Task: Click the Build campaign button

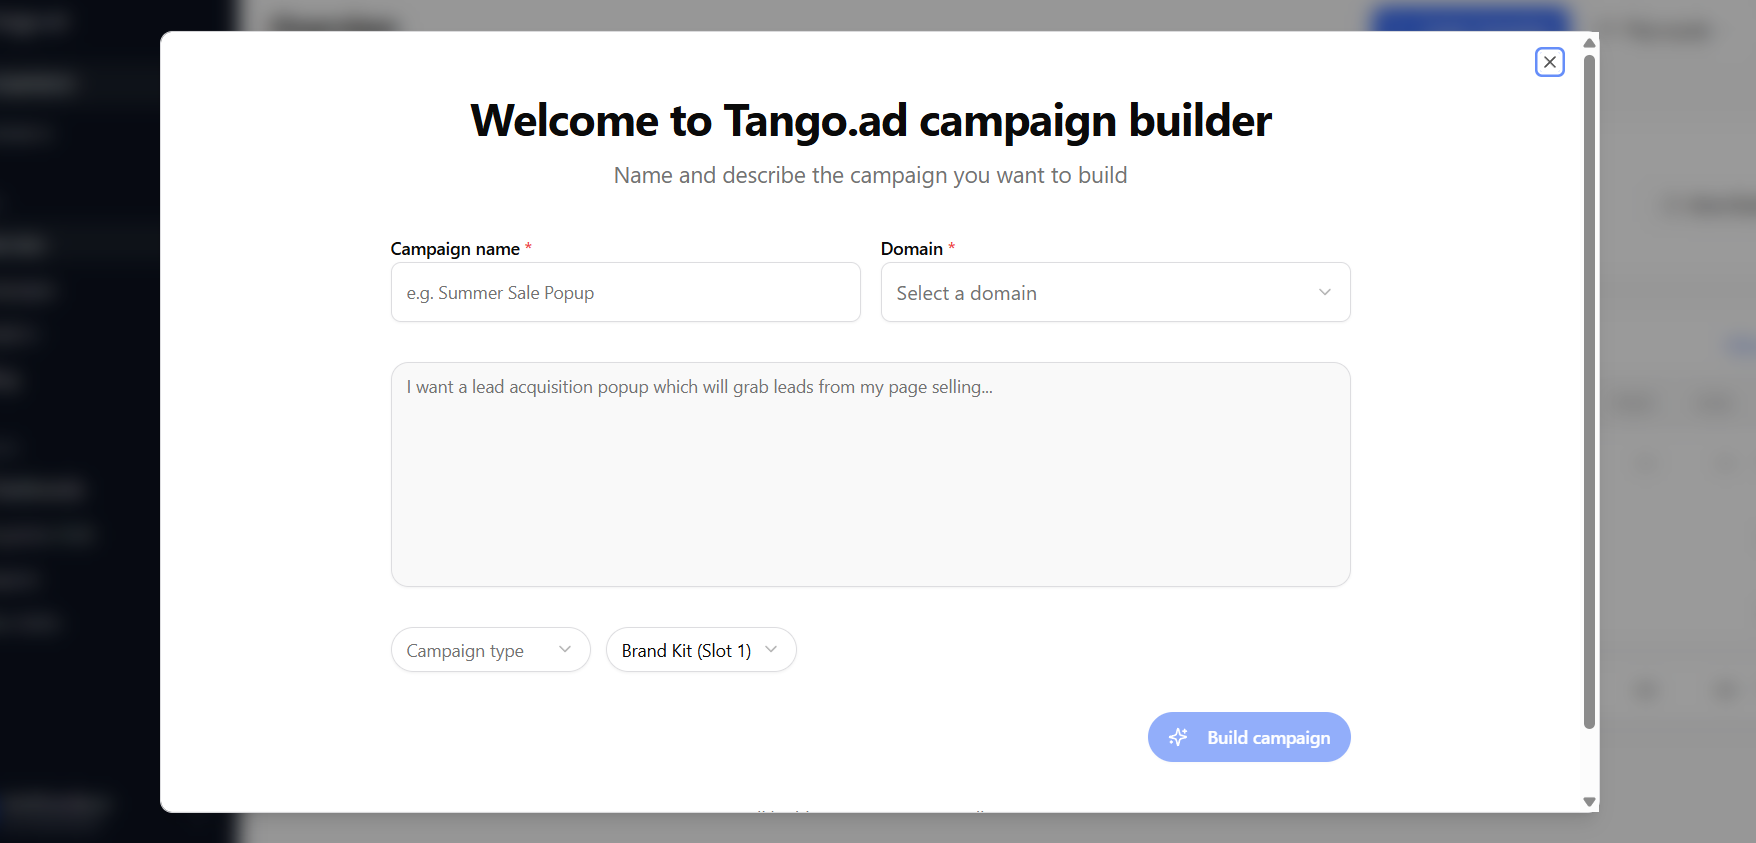Action: (x=1249, y=737)
